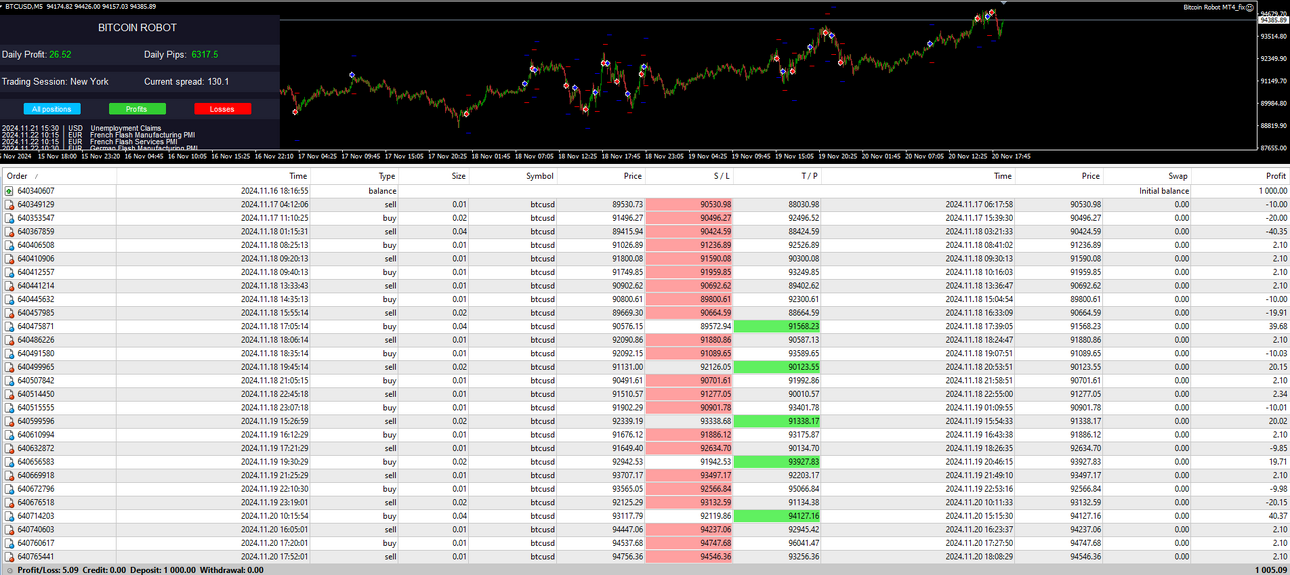Sort history by the Order column header
The image size is (1290, 575).
point(58,176)
